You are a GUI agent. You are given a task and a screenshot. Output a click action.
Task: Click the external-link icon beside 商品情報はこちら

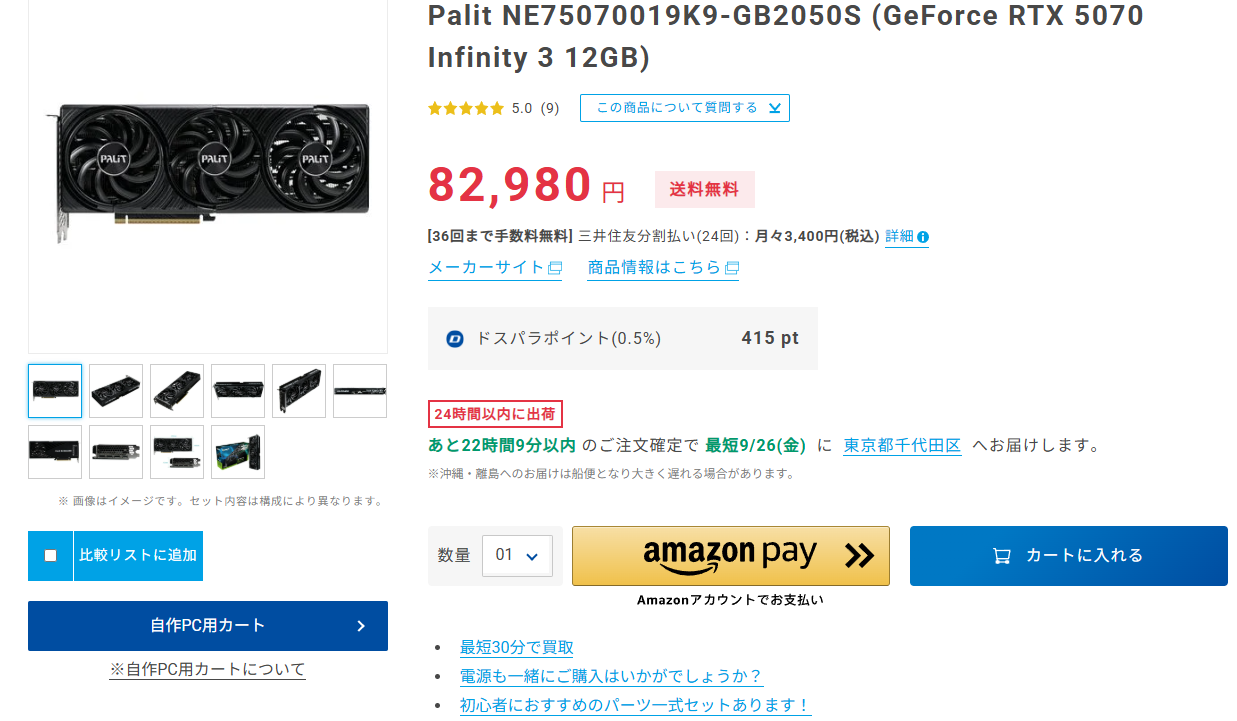(732, 268)
